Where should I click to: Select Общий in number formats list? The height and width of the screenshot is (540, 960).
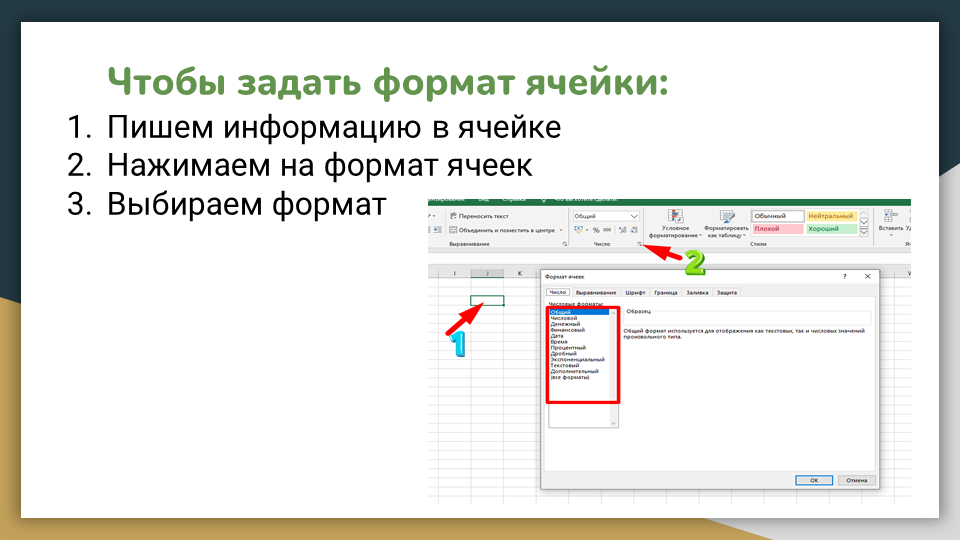pyautogui.click(x=579, y=312)
